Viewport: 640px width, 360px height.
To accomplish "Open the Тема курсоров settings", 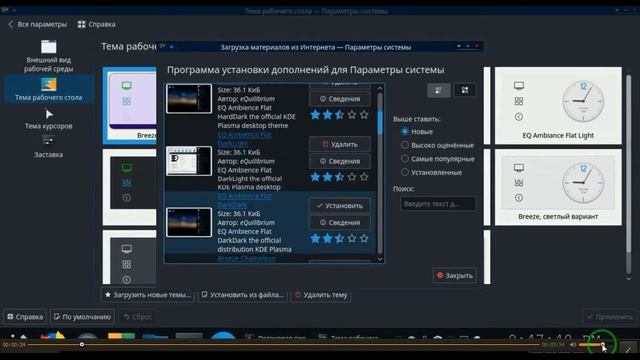I will (x=49, y=119).
